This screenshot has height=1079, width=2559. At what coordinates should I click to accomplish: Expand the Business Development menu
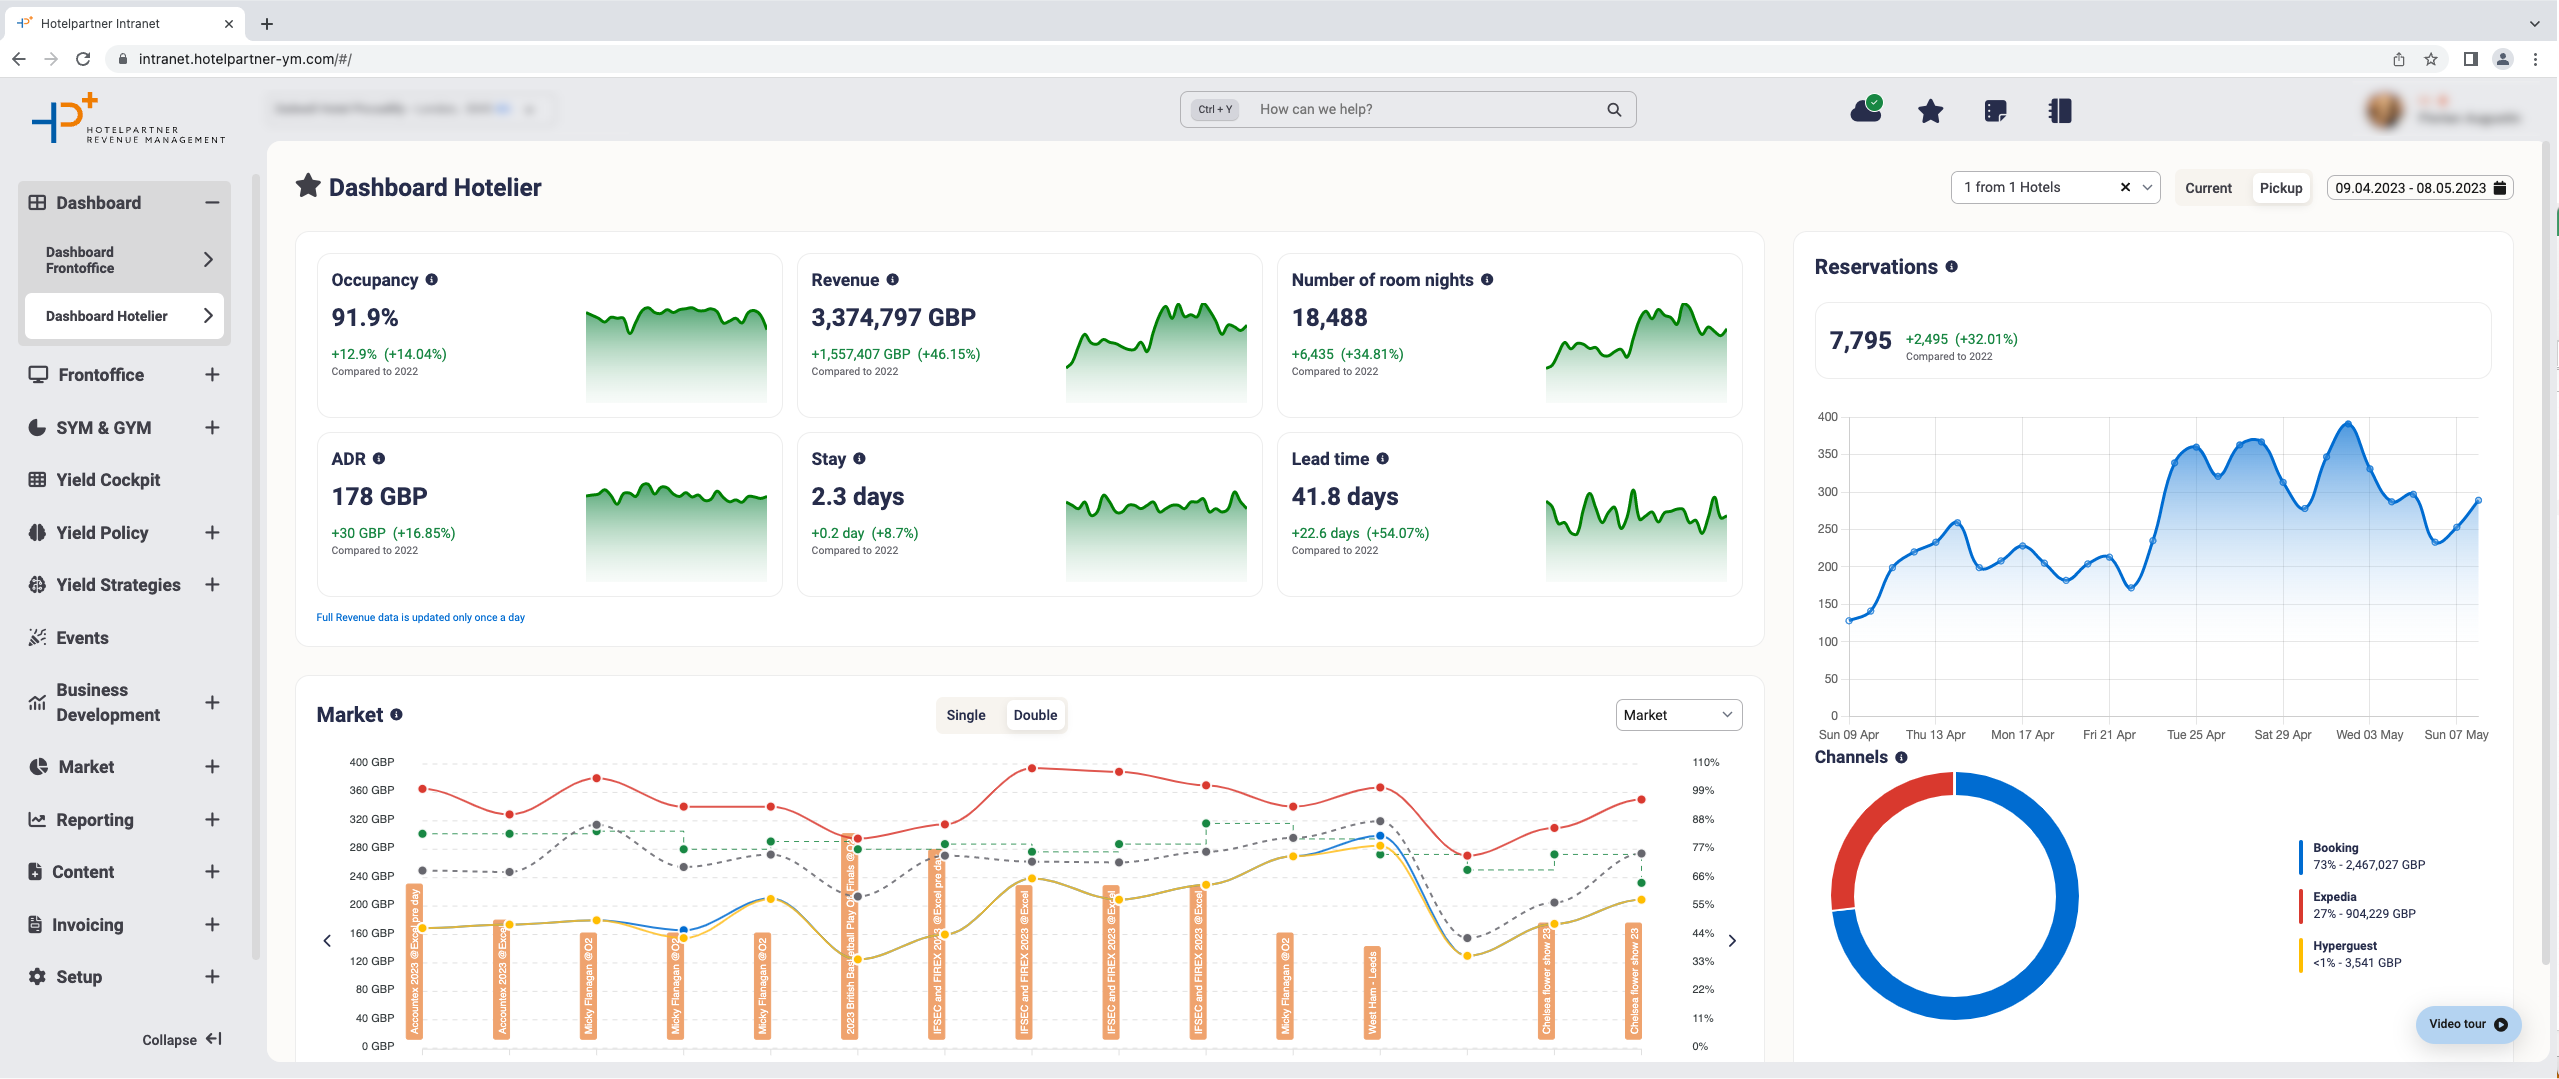[x=212, y=703]
